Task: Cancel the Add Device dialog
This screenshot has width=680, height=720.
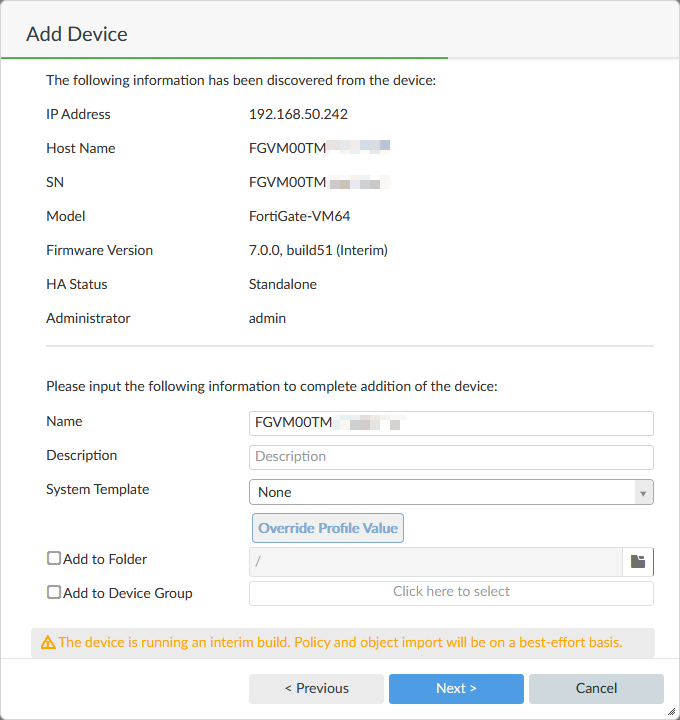Action: (596, 688)
